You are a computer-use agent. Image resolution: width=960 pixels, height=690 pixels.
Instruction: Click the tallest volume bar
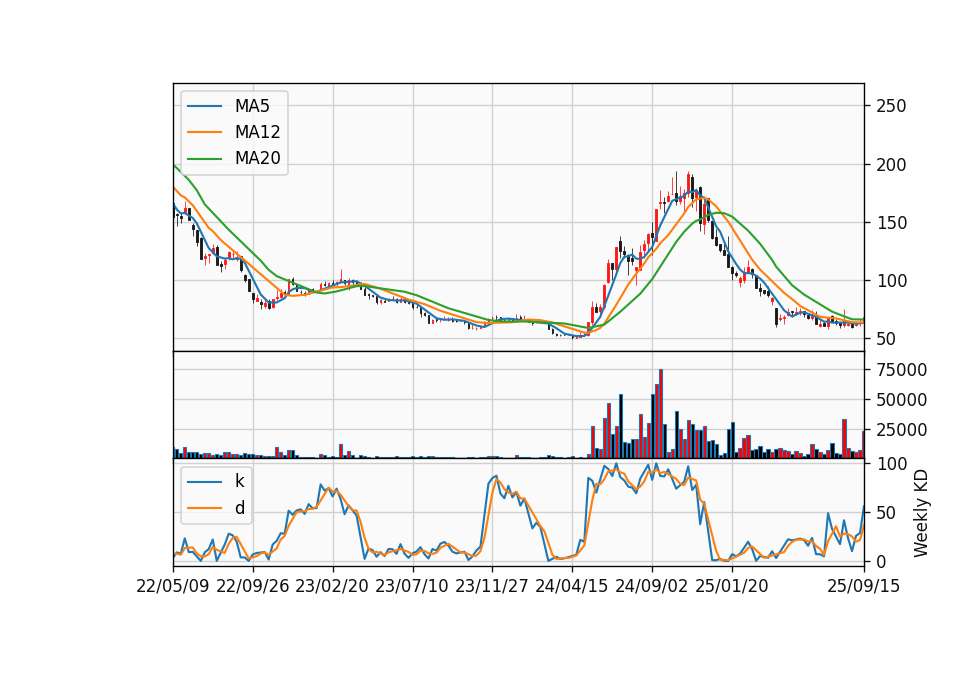661,414
